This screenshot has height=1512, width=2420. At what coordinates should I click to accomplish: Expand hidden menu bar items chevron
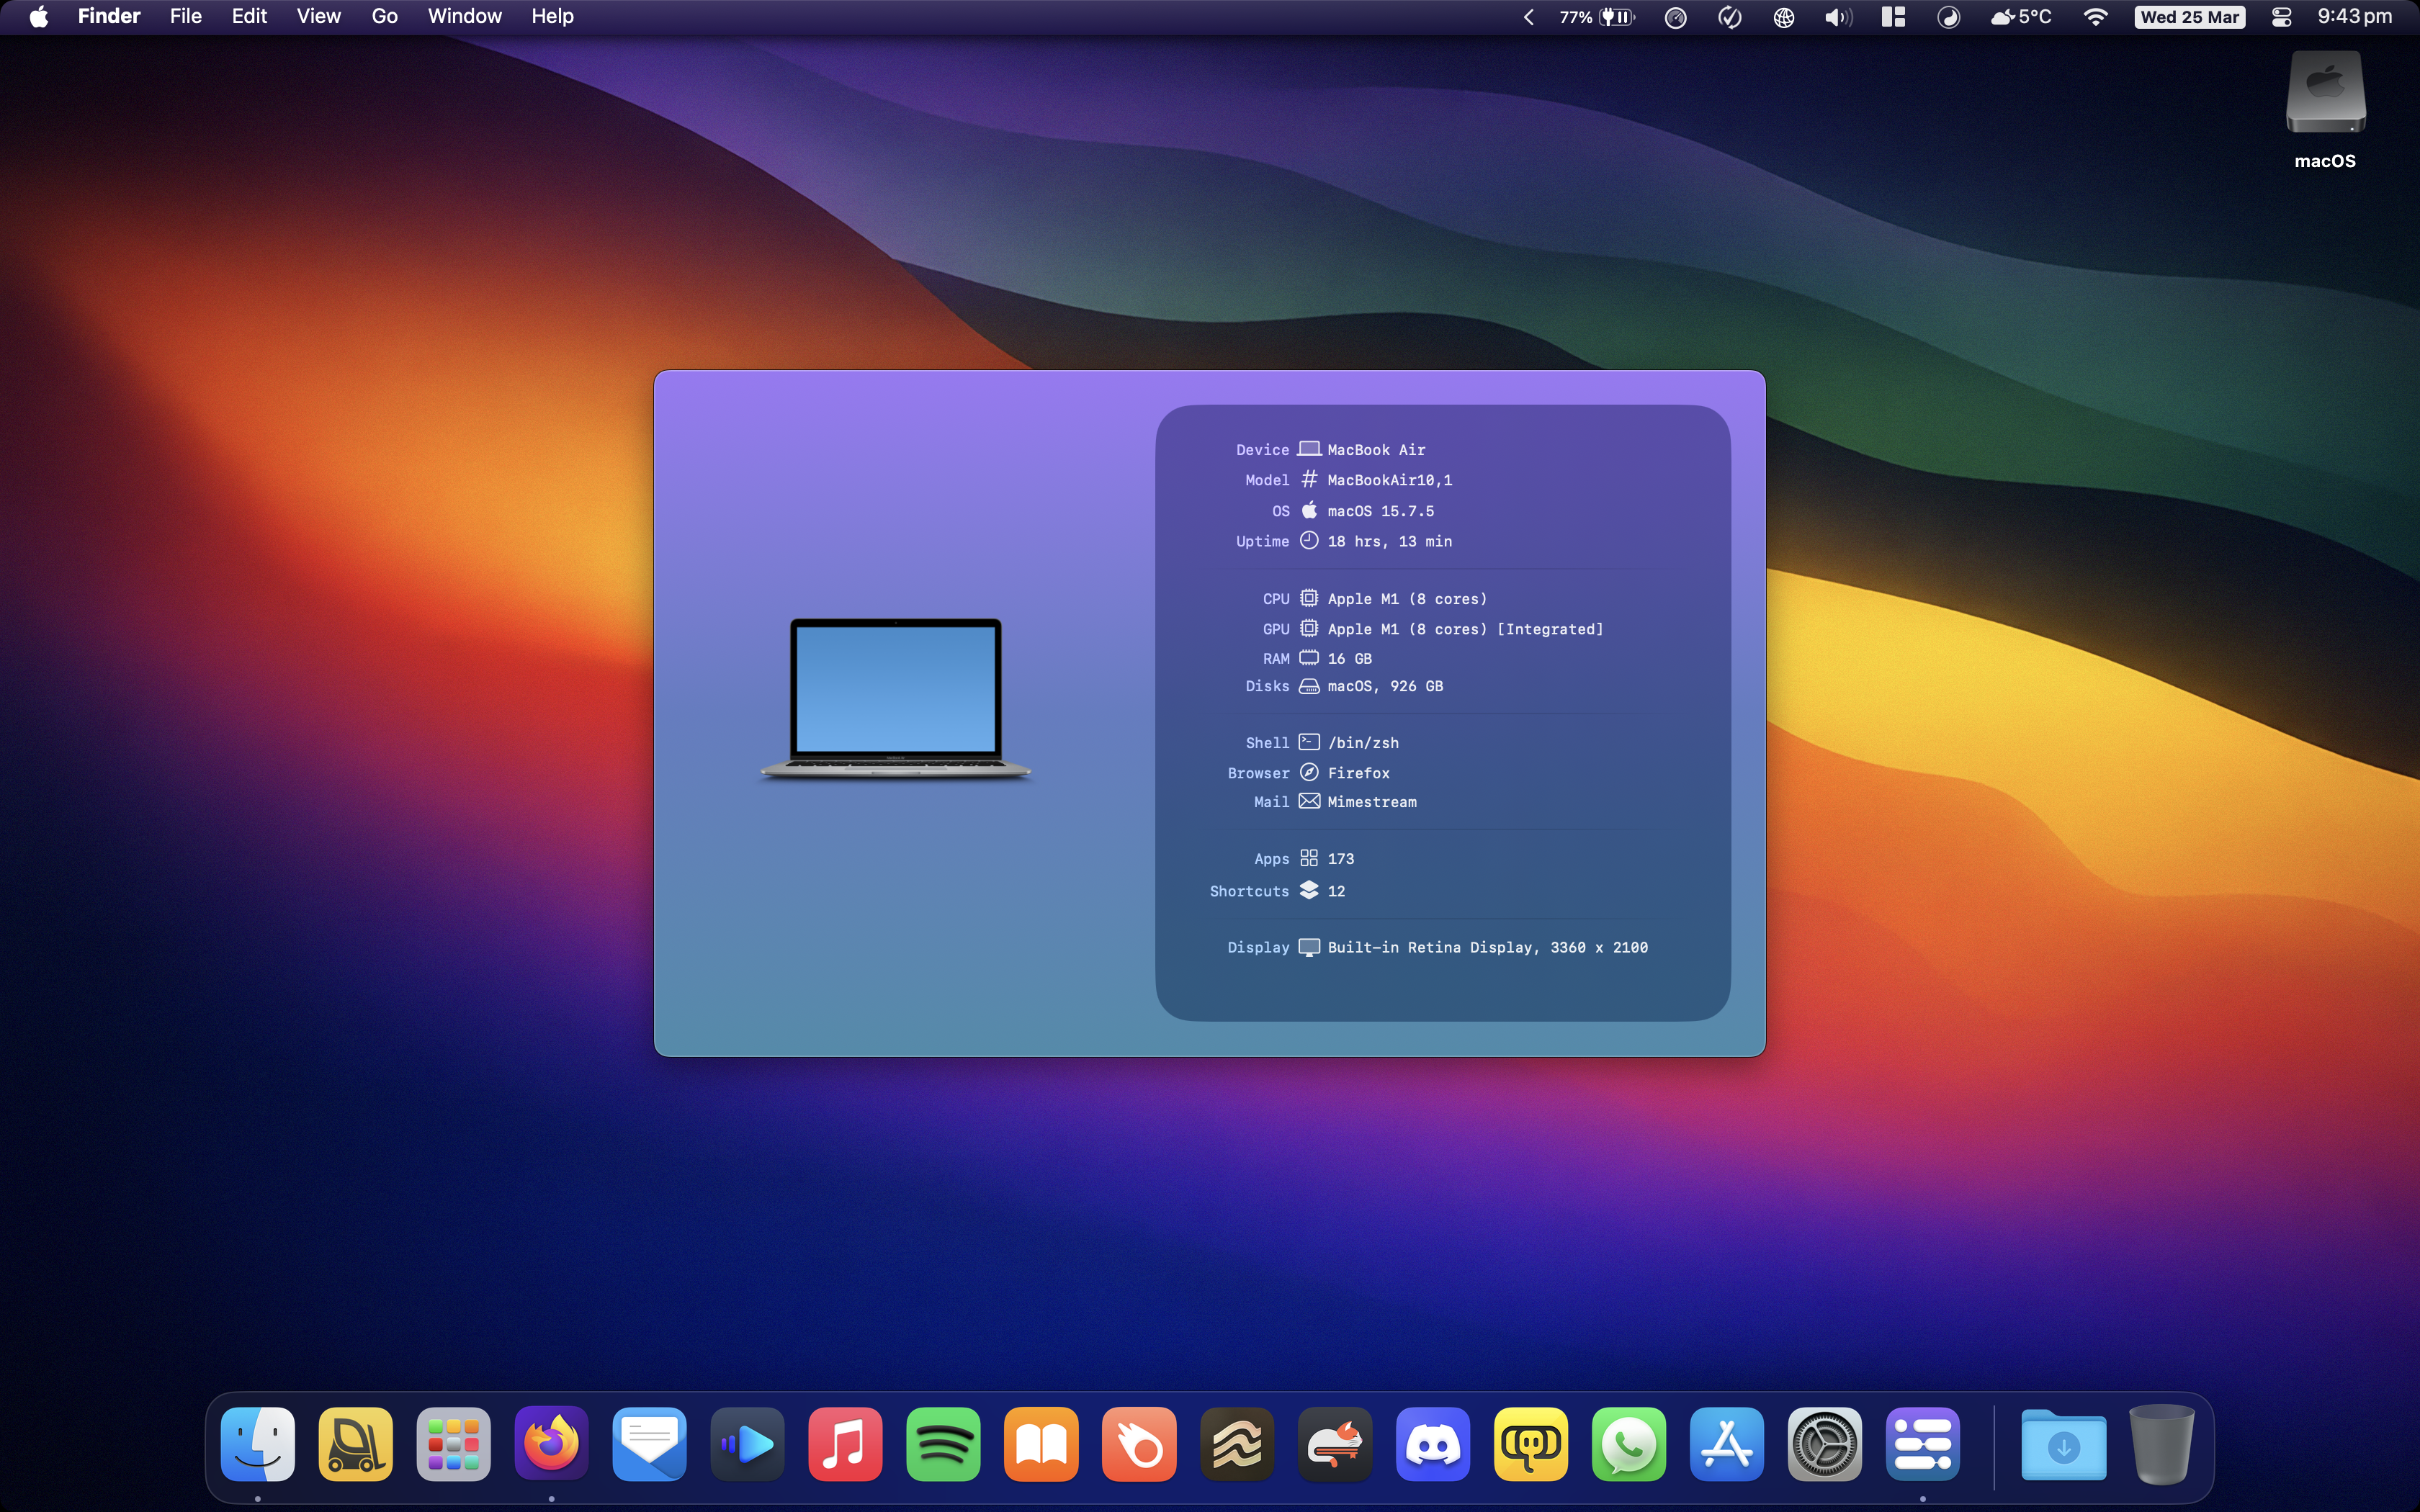(1528, 17)
